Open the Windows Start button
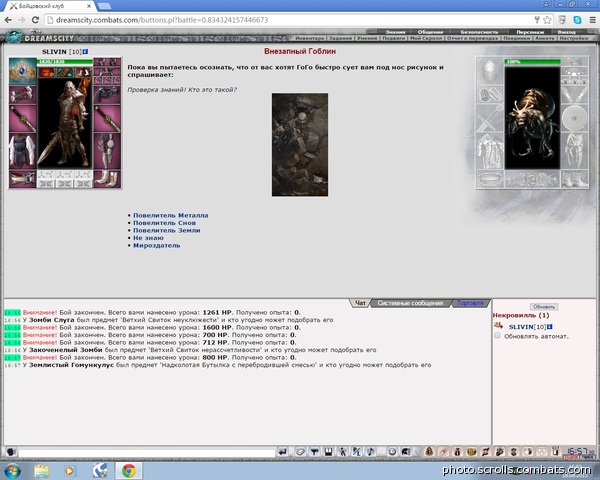Image resolution: width=600 pixels, height=480 pixels. [x=12, y=470]
